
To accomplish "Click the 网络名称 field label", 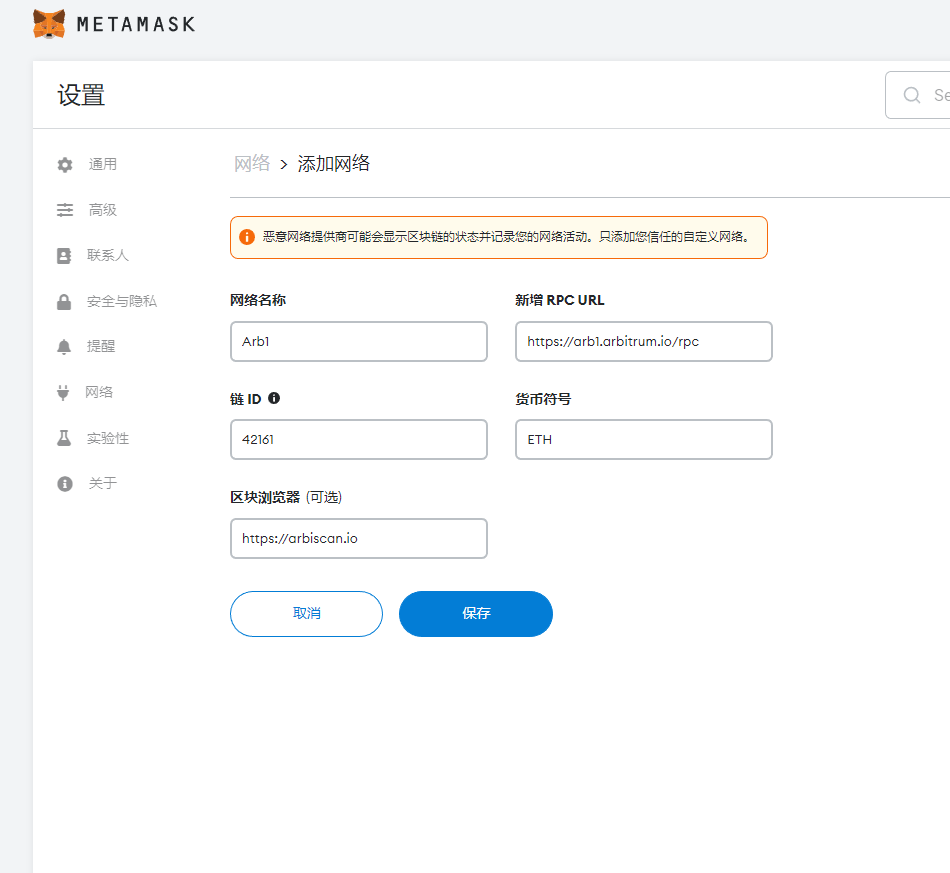I will click(258, 300).
